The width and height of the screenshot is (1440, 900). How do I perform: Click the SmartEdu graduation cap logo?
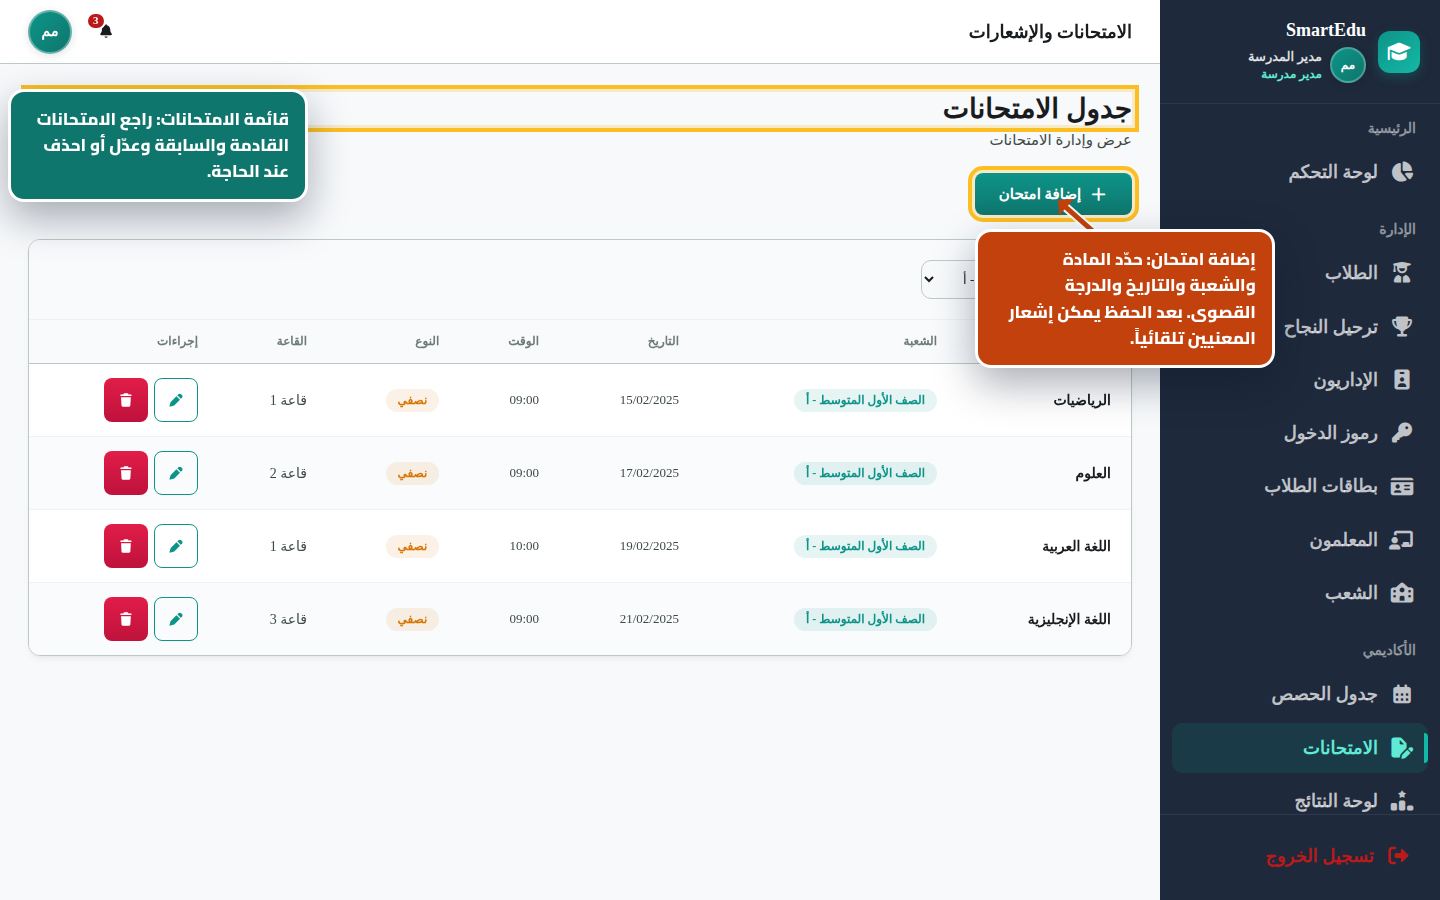pos(1399,52)
